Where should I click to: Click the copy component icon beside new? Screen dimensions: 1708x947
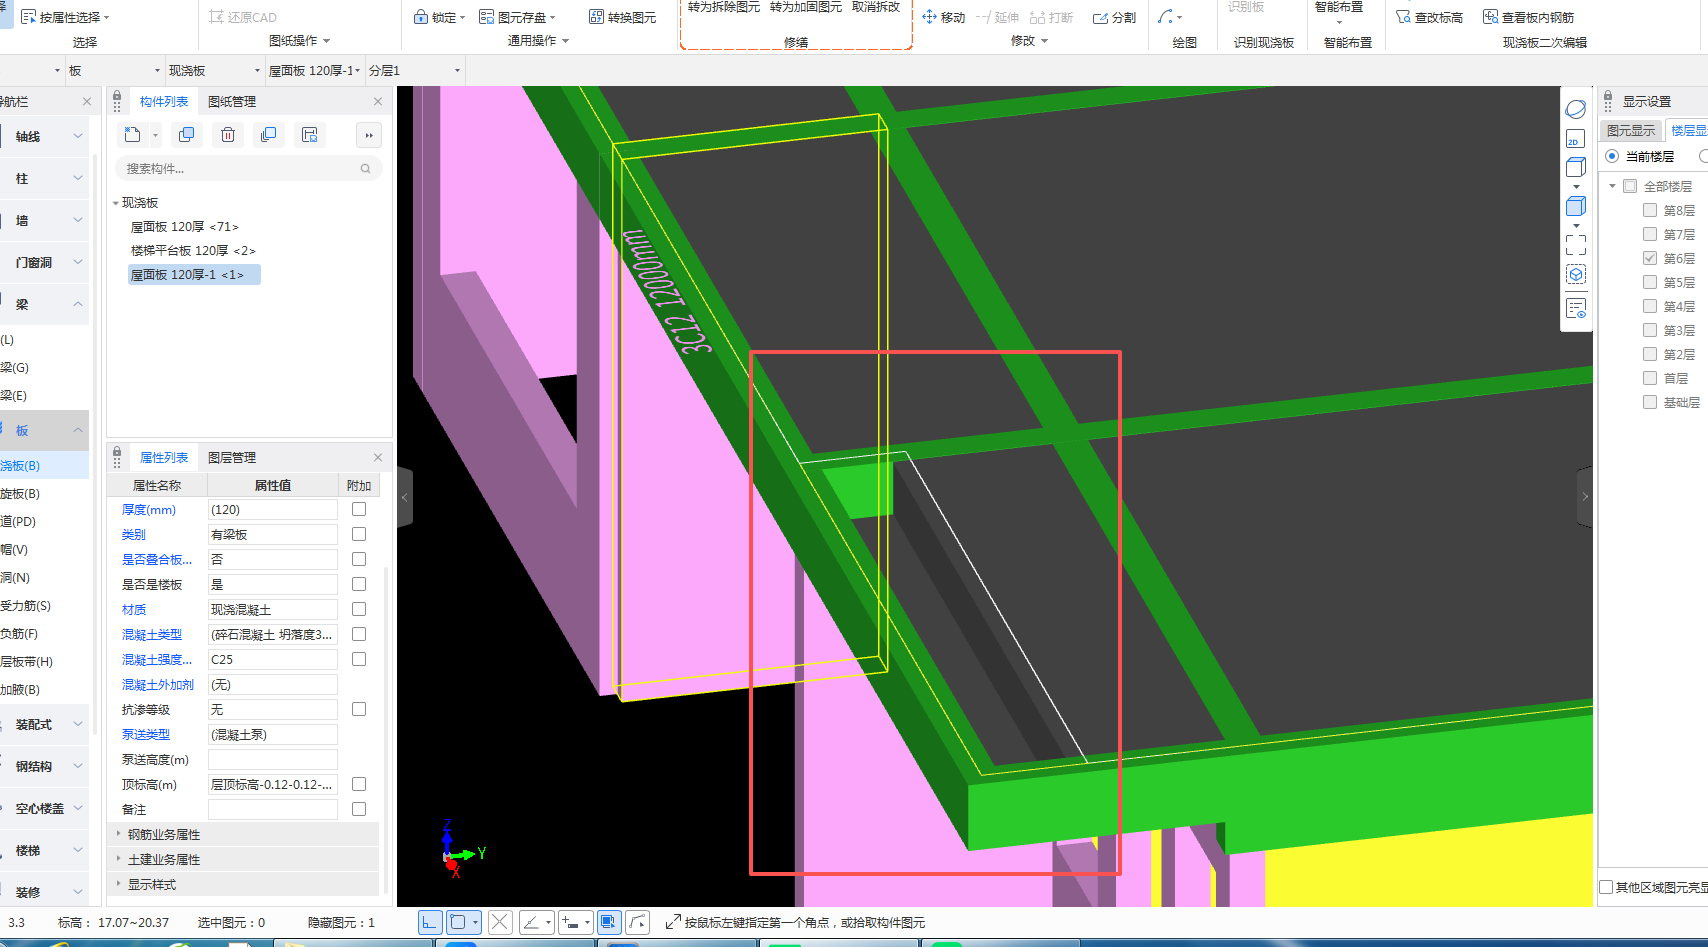[x=186, y=135]
